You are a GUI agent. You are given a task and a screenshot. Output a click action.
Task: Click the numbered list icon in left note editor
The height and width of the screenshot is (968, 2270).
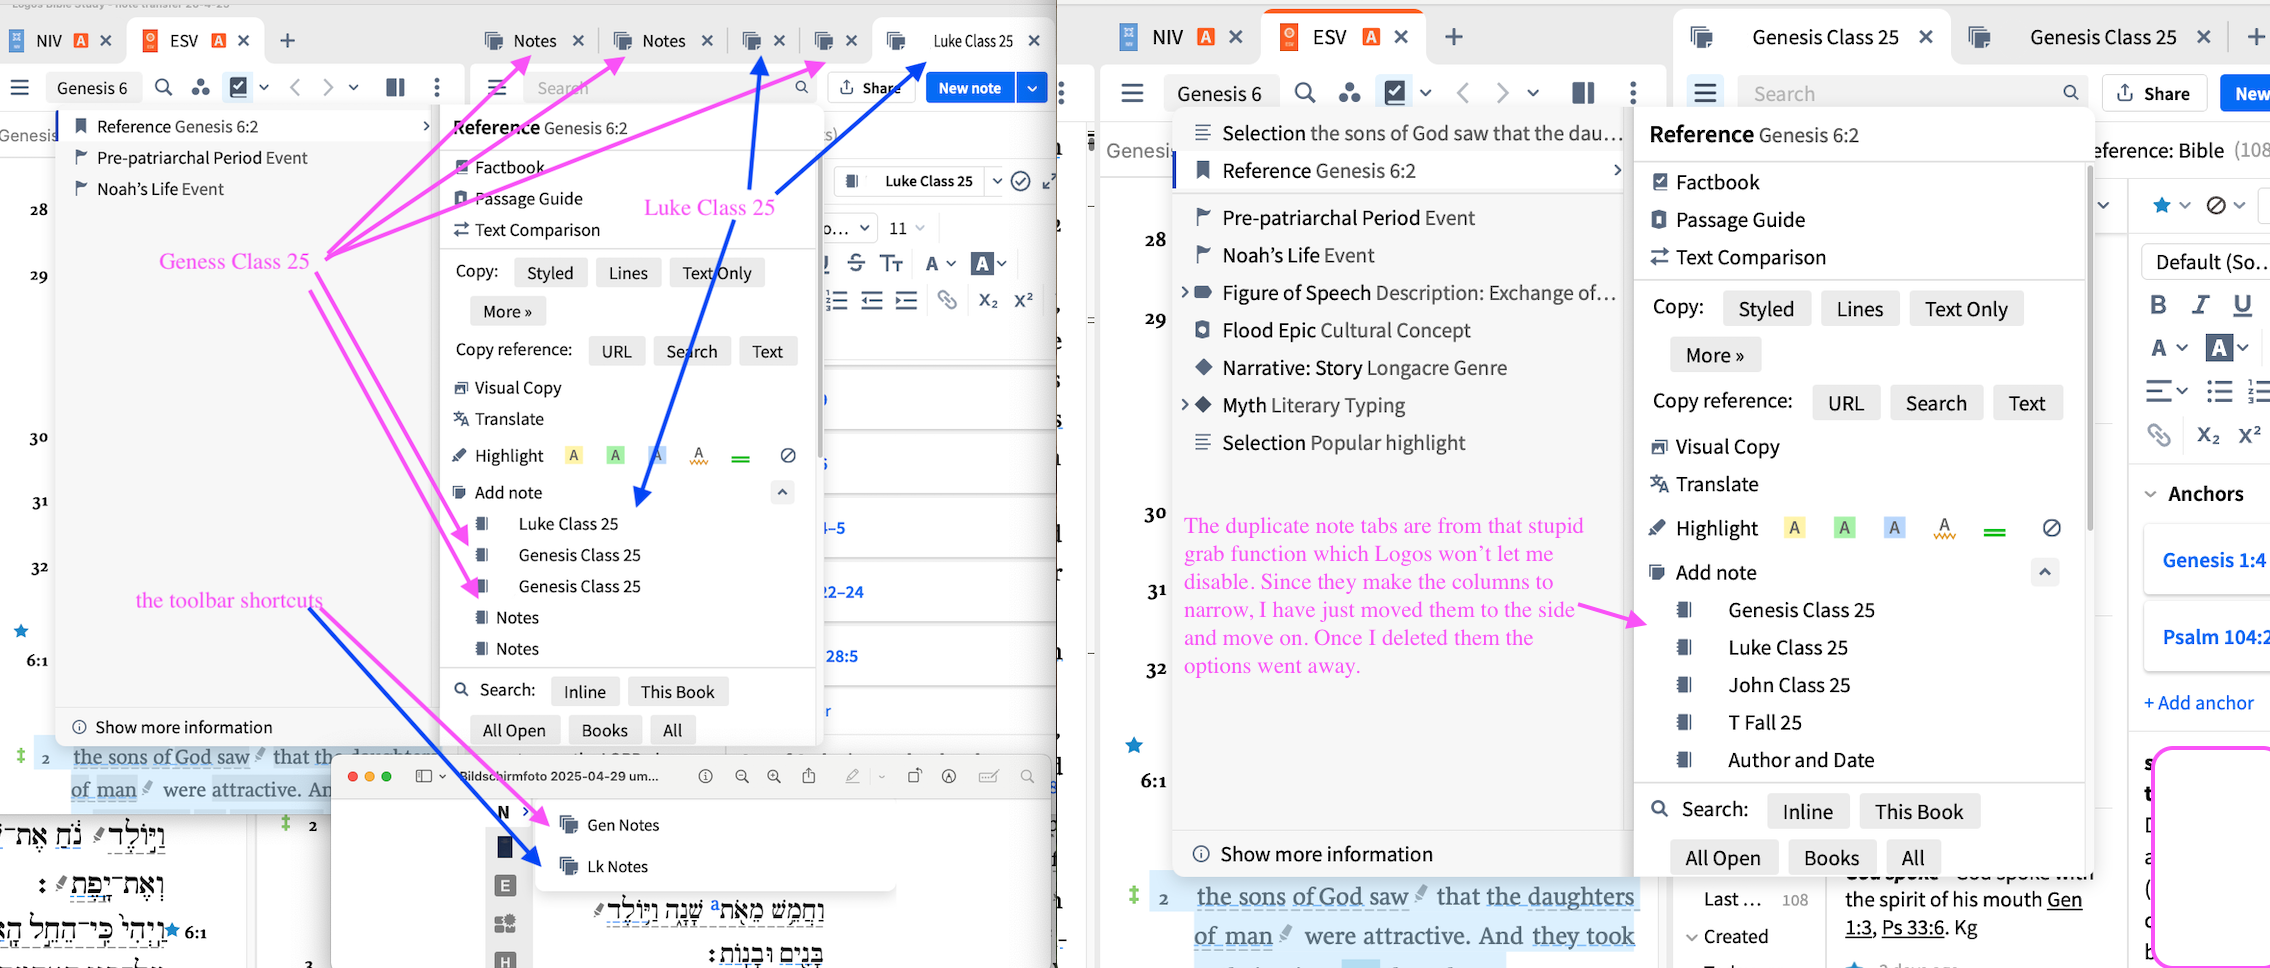tap(837, 300)
